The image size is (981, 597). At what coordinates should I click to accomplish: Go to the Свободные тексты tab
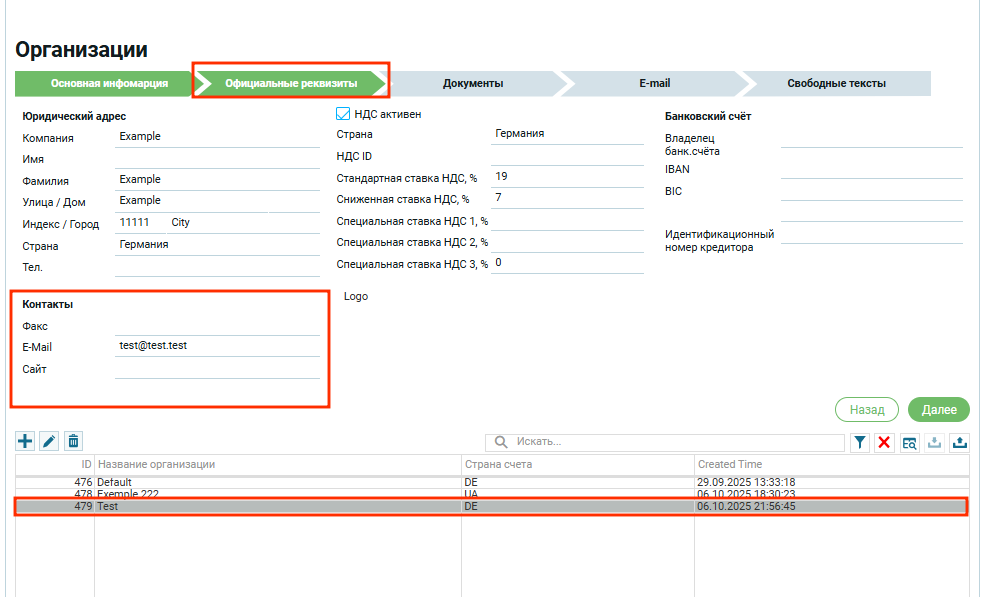[x=836, y=83]
